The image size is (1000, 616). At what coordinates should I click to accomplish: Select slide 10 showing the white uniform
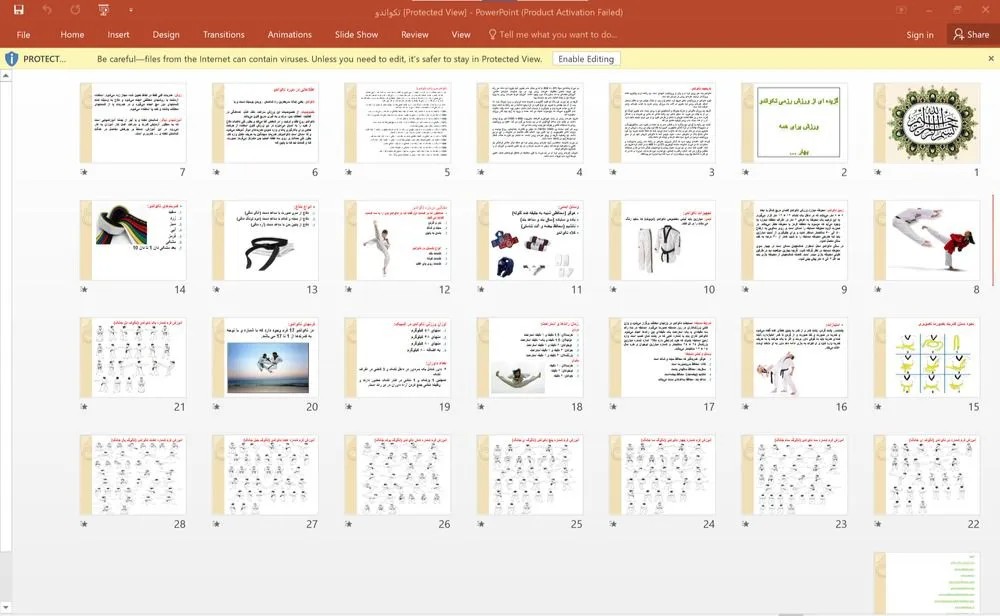tap(662, 240)
